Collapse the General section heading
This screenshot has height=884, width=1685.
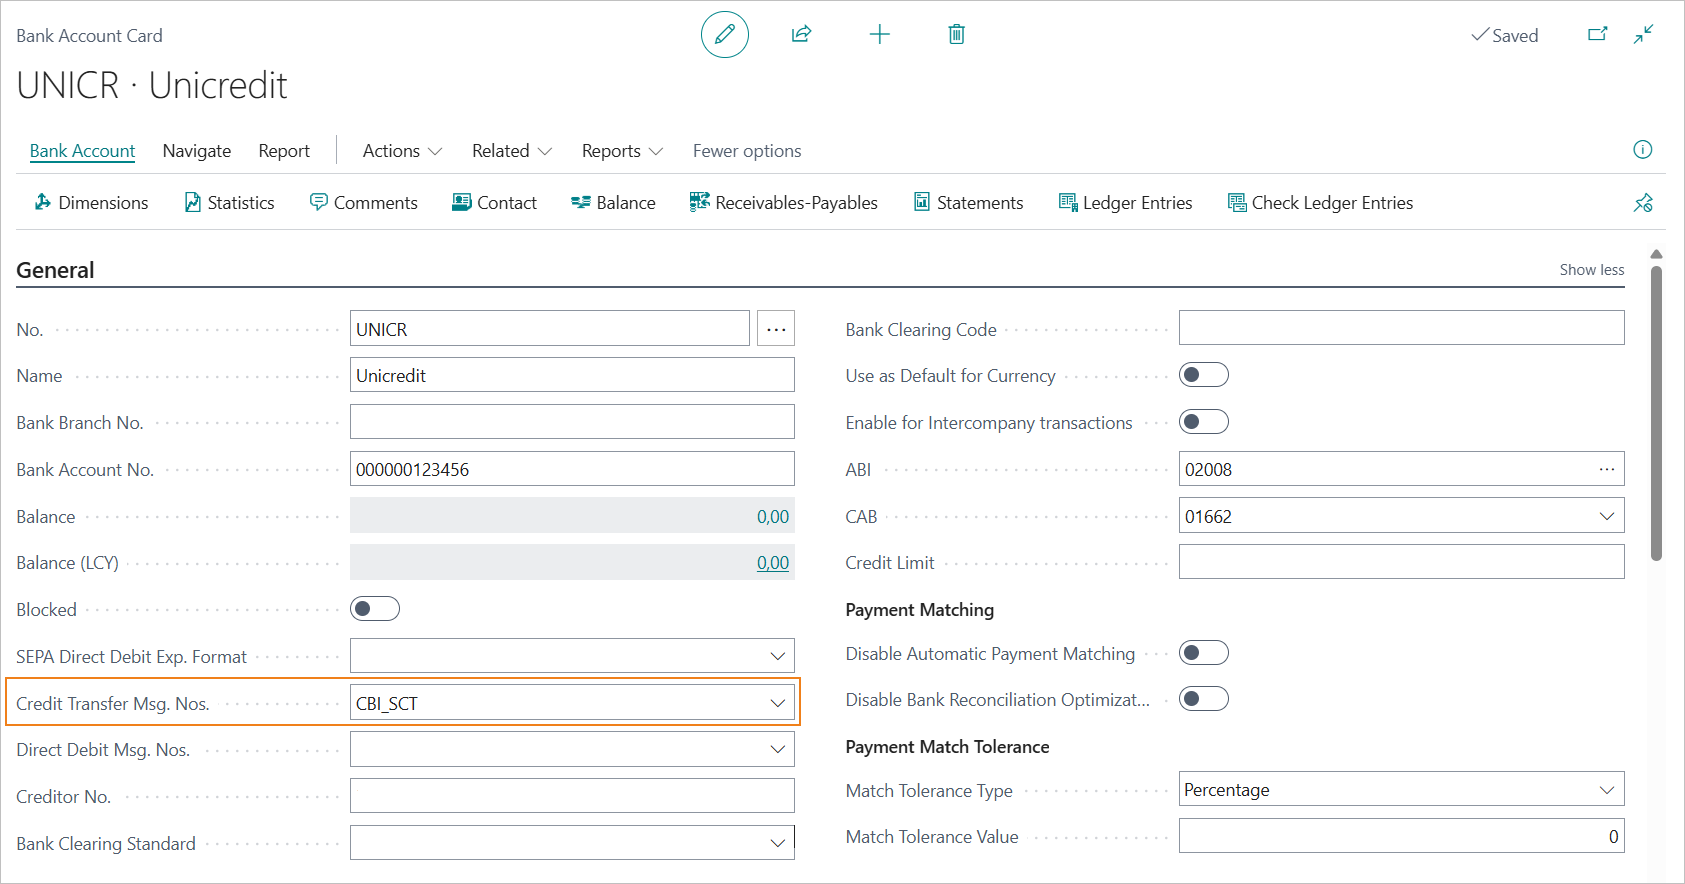55,270
